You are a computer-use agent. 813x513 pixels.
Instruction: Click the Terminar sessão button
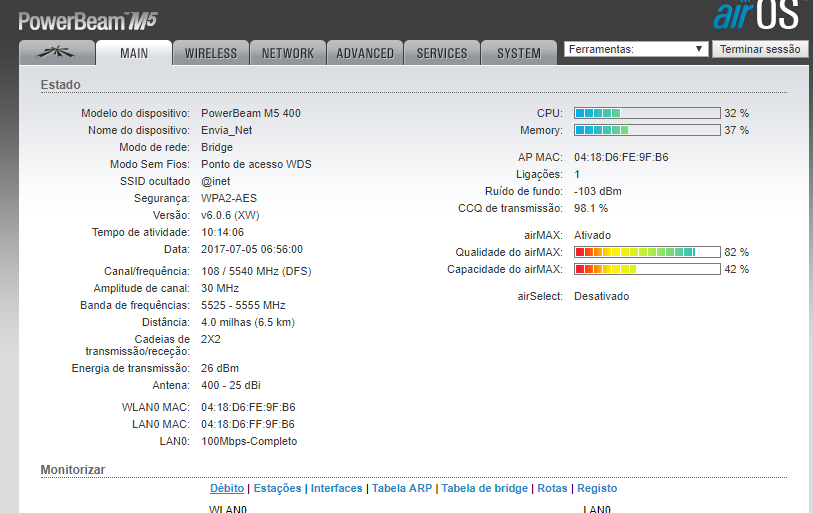pyautogui.click(x=760, y=49)
